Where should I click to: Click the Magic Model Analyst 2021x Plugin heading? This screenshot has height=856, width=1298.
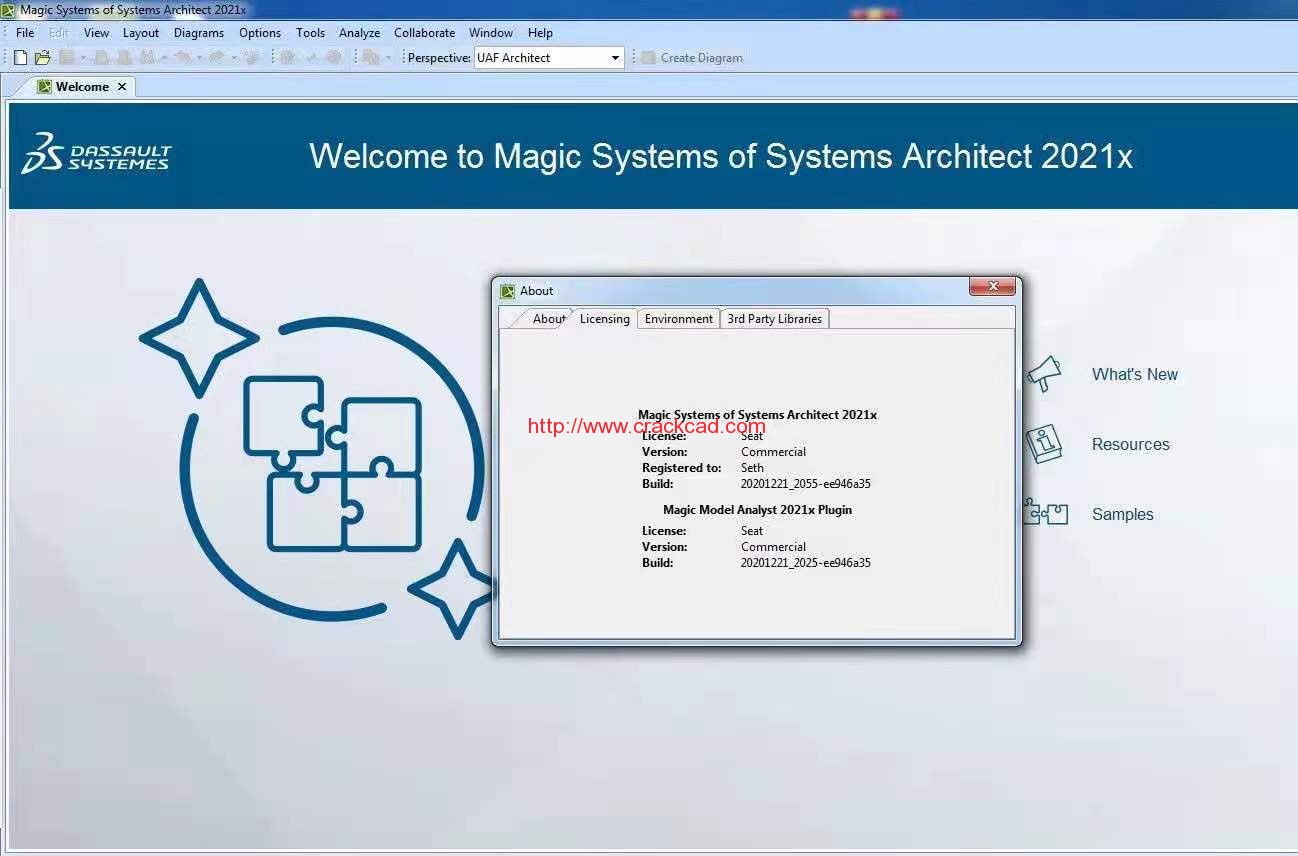[758, 510]
